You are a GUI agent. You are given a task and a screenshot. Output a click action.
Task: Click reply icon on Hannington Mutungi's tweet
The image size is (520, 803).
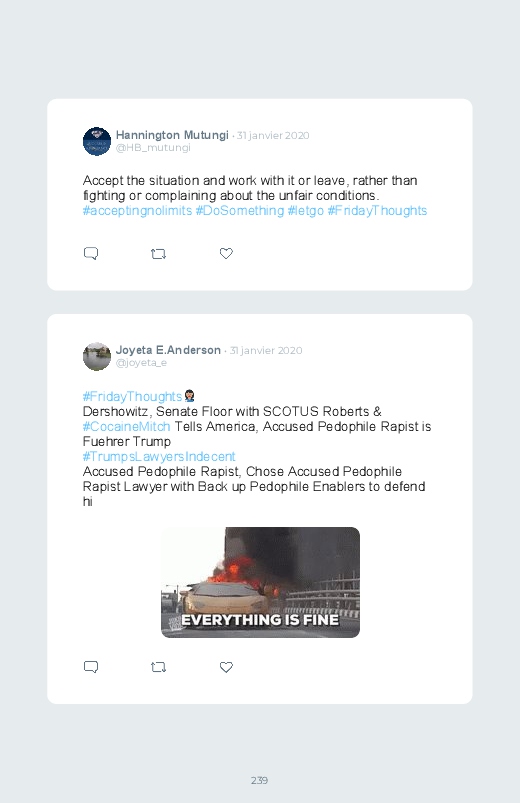(91, 253)
